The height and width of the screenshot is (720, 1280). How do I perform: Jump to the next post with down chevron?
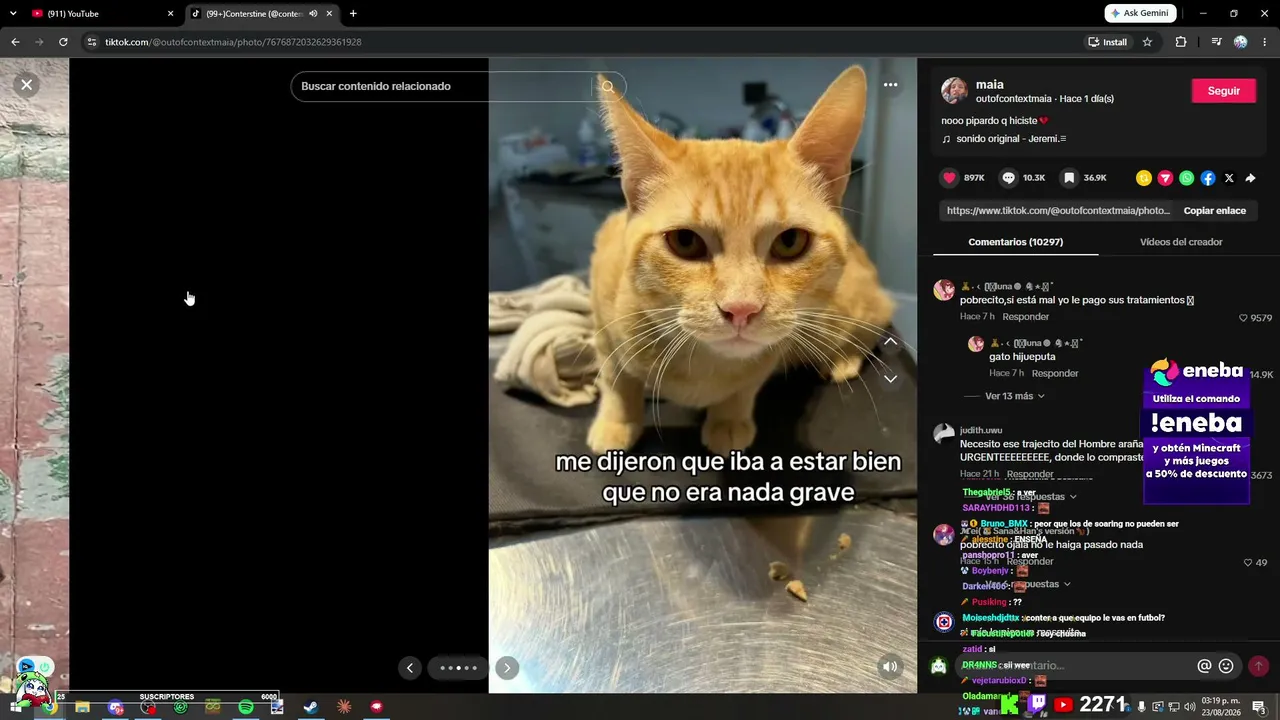click(x=890, y=379)
